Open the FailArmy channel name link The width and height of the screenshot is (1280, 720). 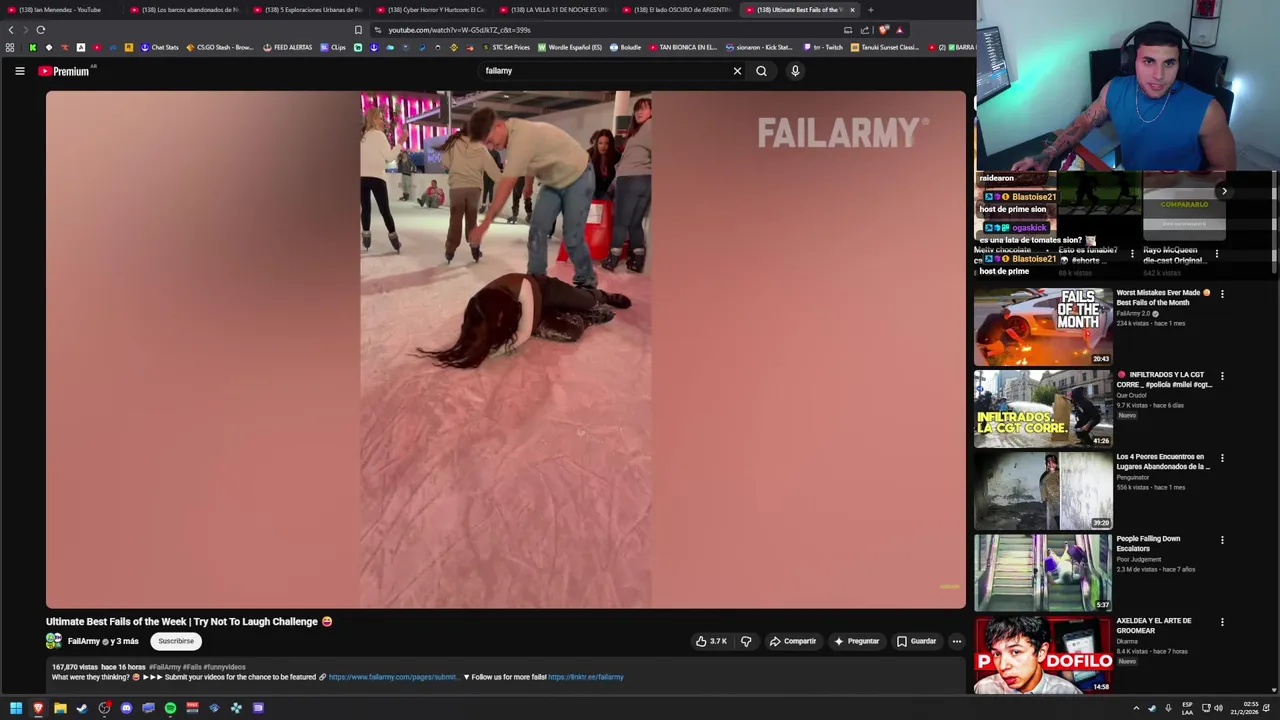point(84,641)
